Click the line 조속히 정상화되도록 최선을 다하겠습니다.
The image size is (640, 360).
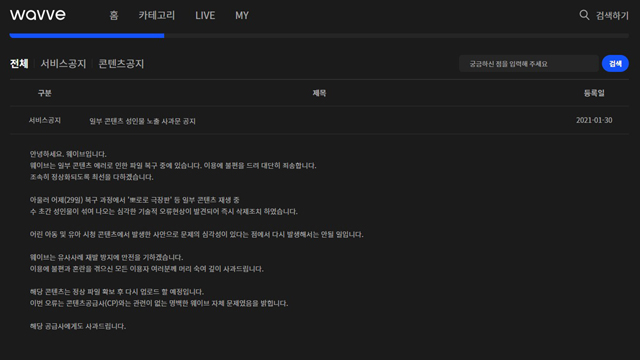click(91, 177)
